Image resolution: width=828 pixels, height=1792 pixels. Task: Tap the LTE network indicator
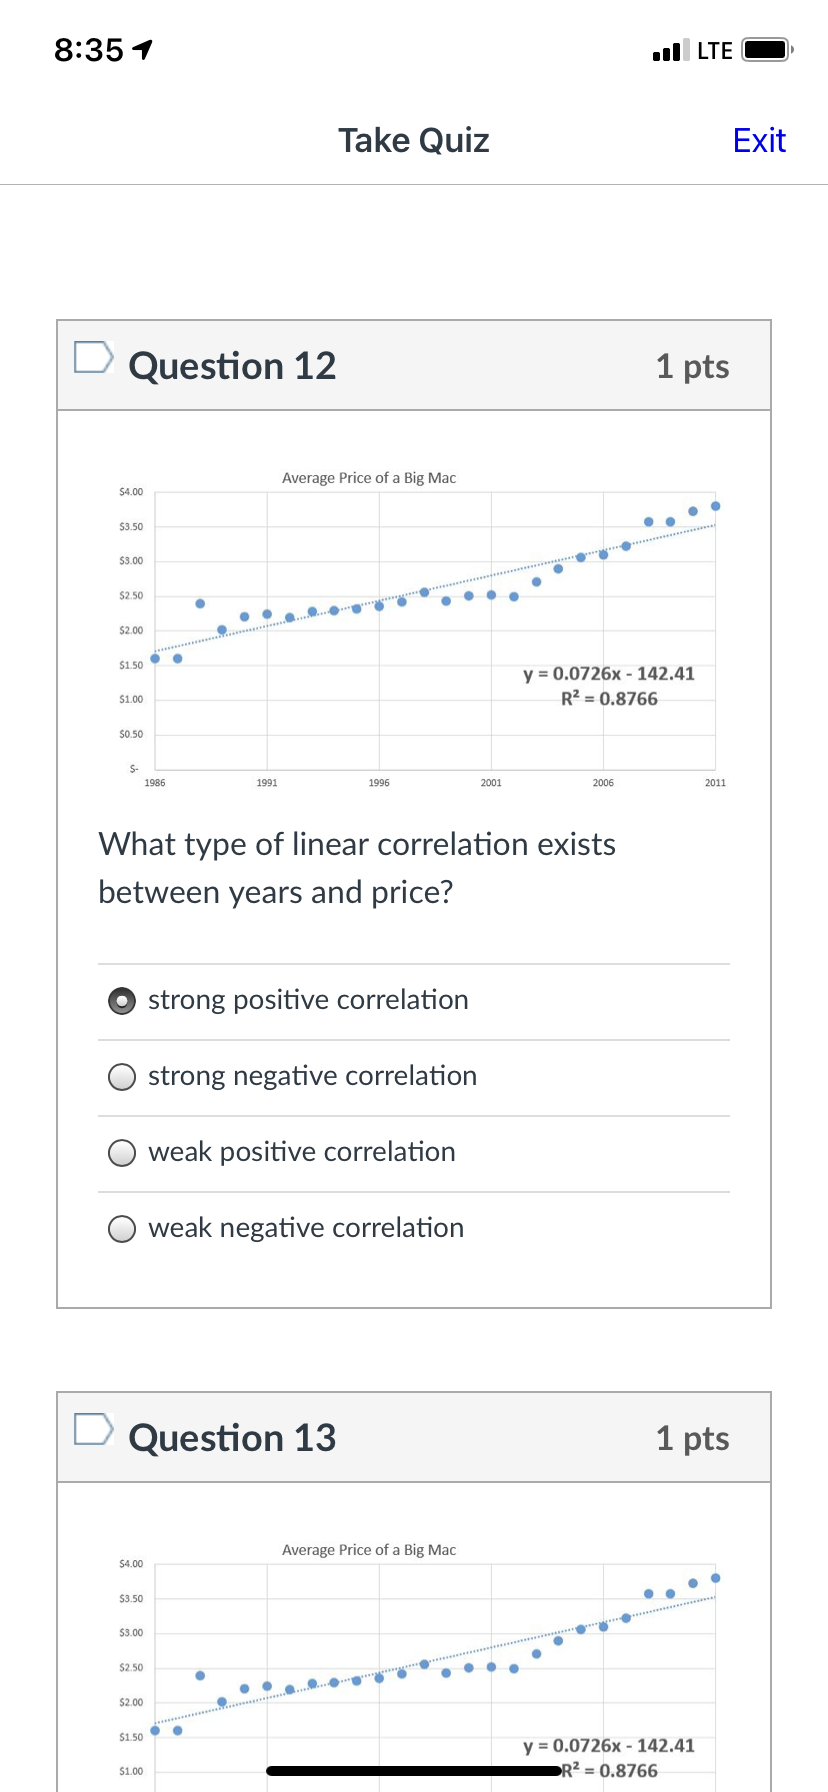tap(714, 50)
